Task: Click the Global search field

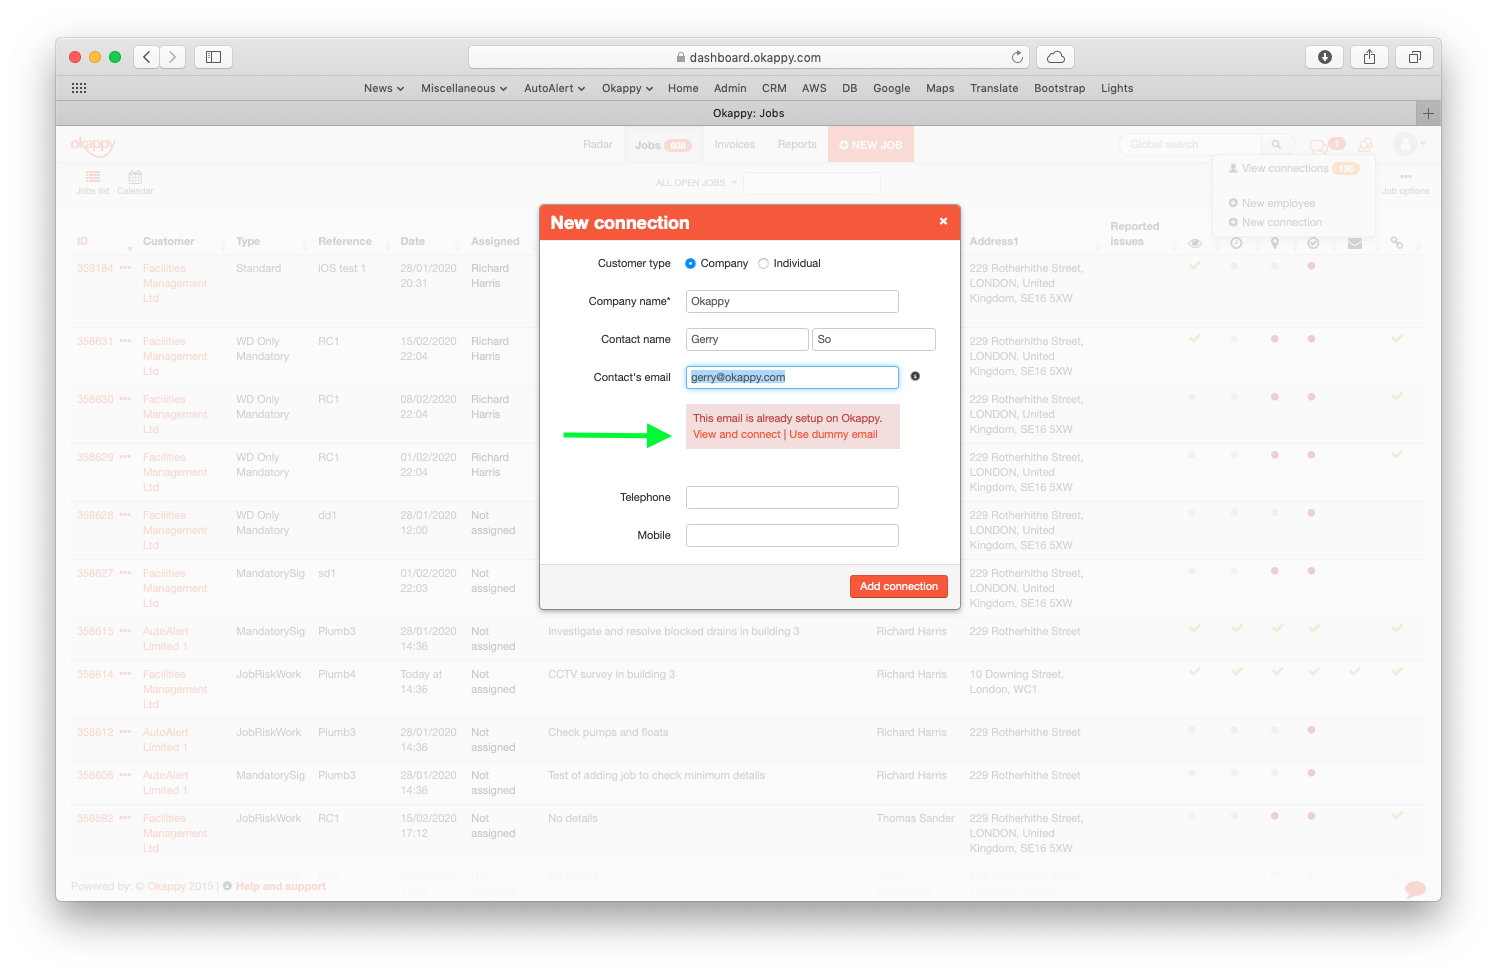Action: 1190,144
